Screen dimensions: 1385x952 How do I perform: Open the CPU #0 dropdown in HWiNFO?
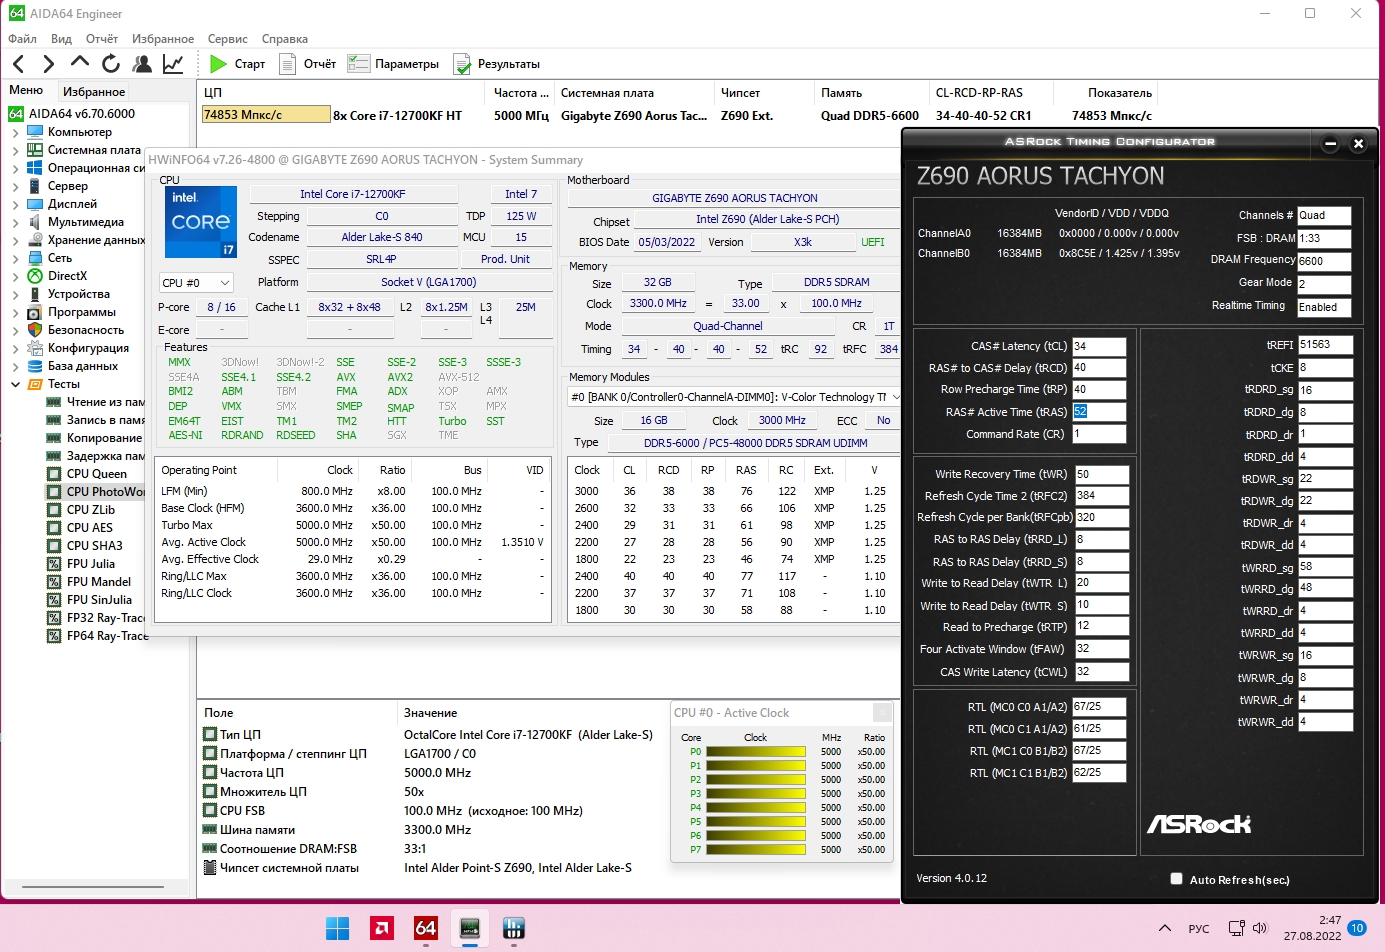coord(196,283)
